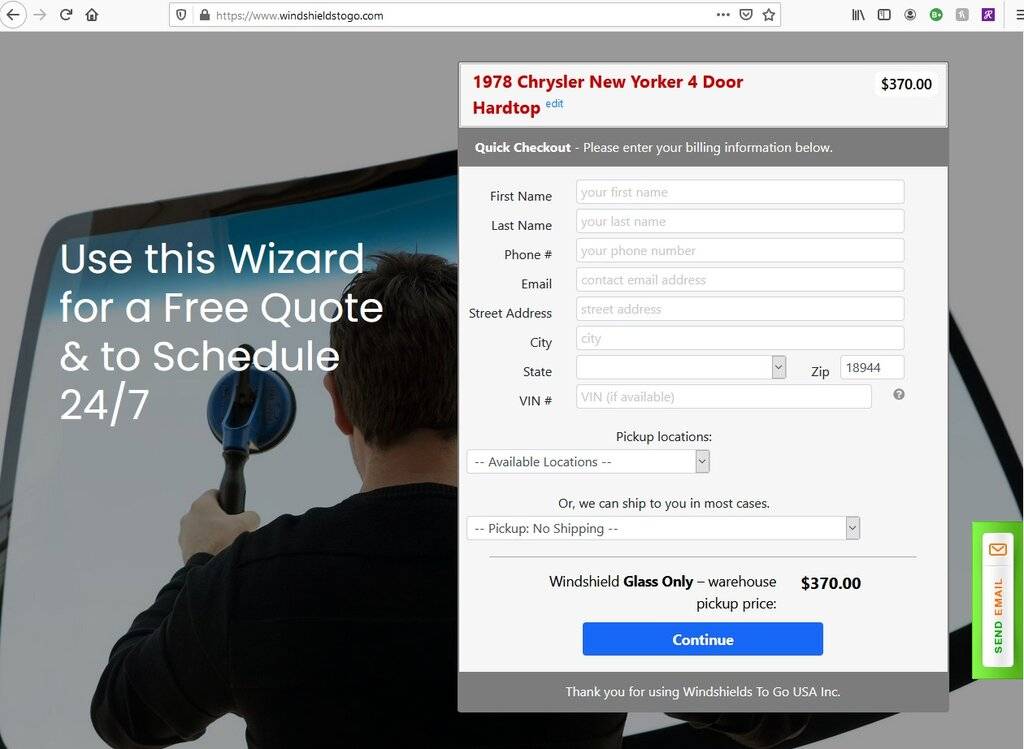
Task: Go back with the browser back arrow
Action: coord(13,14)
